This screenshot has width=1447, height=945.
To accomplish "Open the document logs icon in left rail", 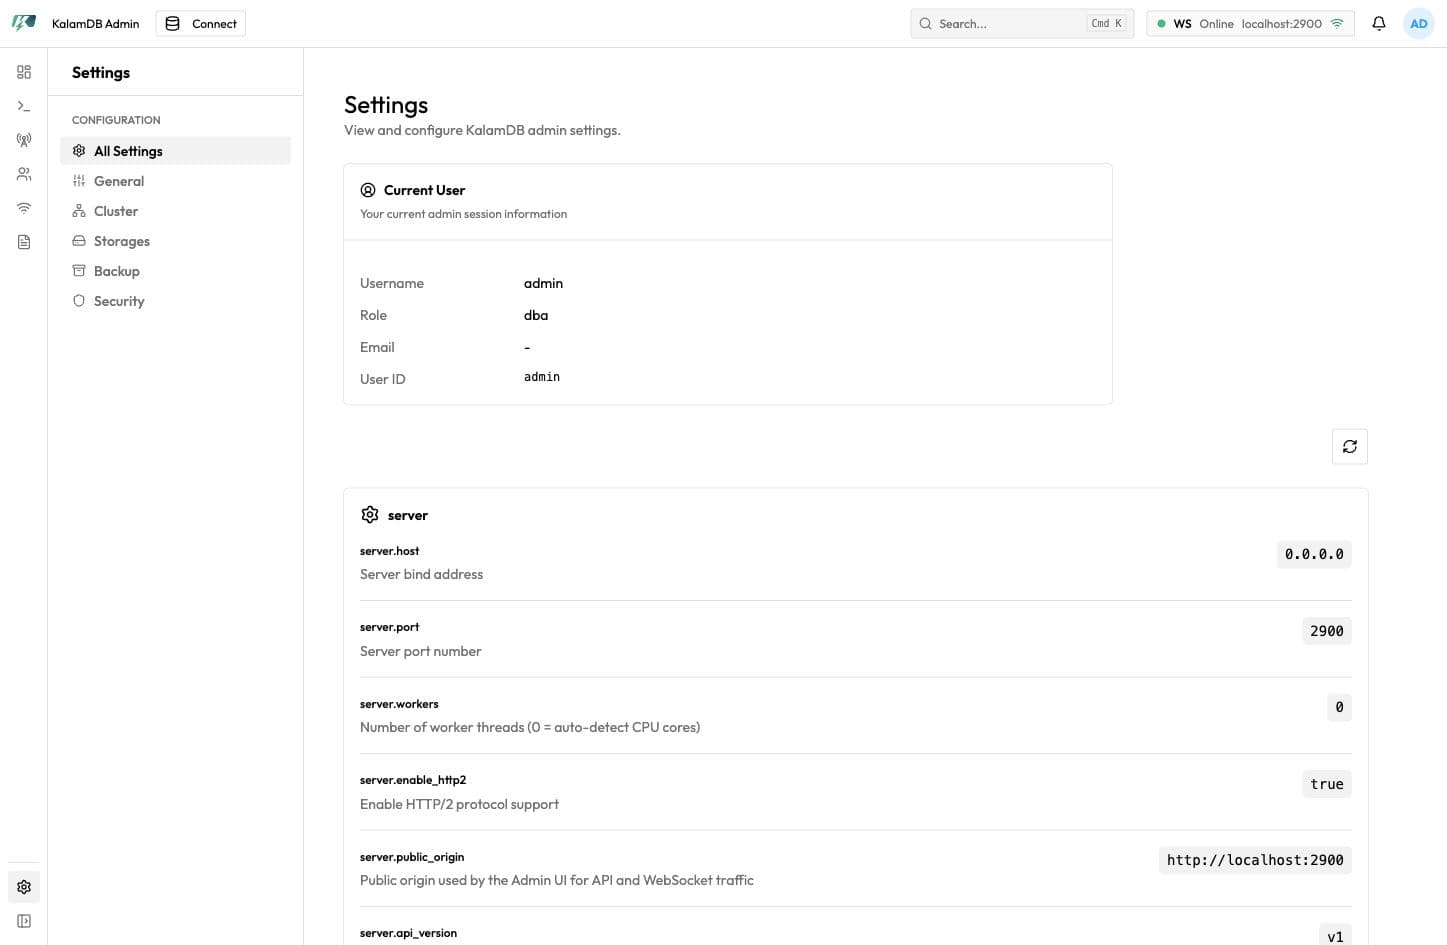I will tap(24, 242).
